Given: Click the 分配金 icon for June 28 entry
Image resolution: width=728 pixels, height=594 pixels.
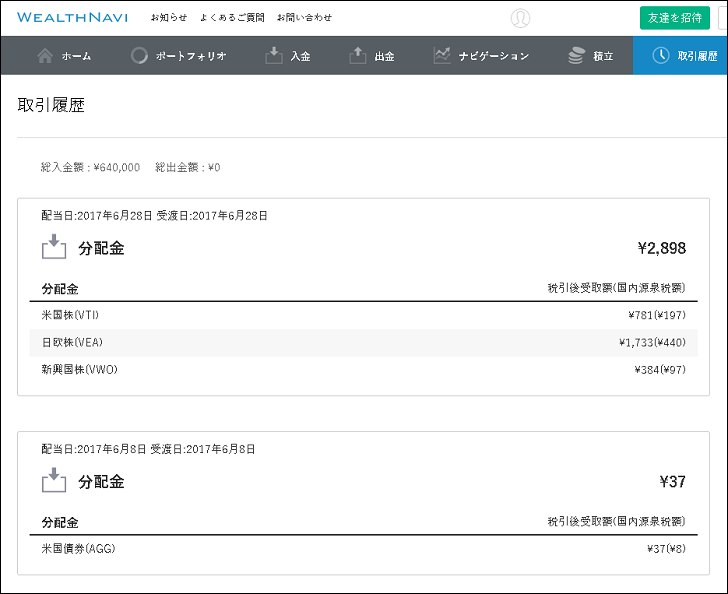Looking at the screenshot, I should click(54, 247).
